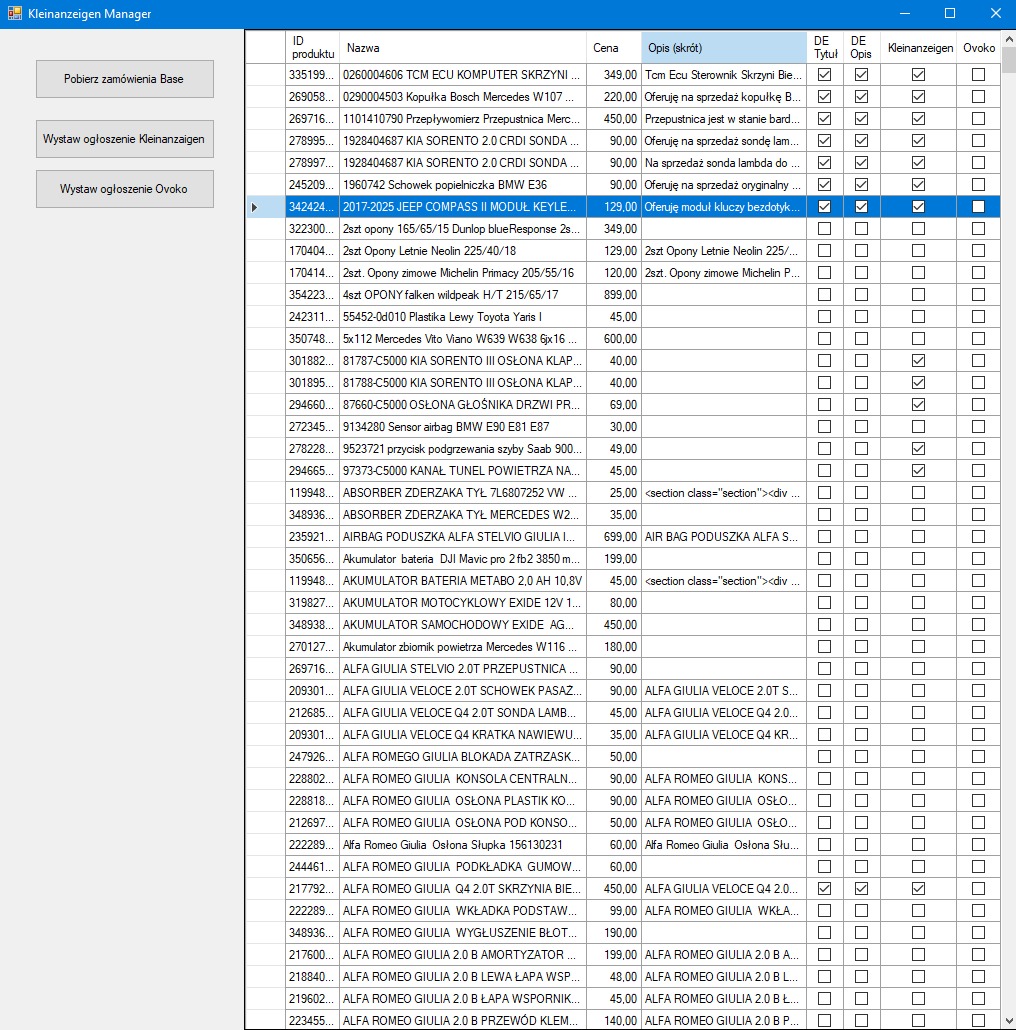This screenshot has height=1030, width=1016.
Task: Click the scrollbar down arrow
Action: [x=1009, y=1021]
